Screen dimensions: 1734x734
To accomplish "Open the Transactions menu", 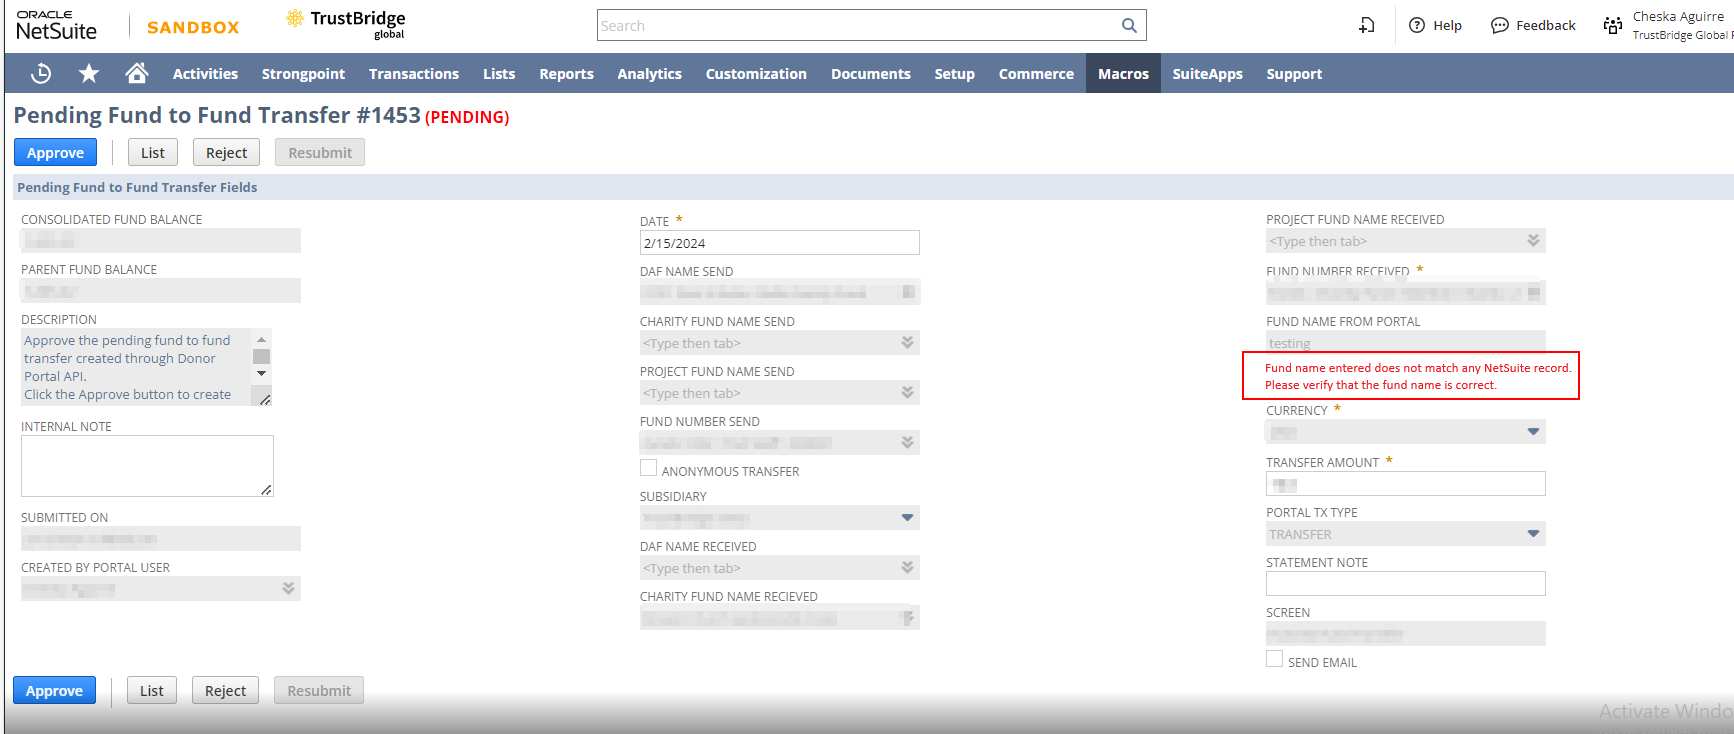I will (413, 74).
